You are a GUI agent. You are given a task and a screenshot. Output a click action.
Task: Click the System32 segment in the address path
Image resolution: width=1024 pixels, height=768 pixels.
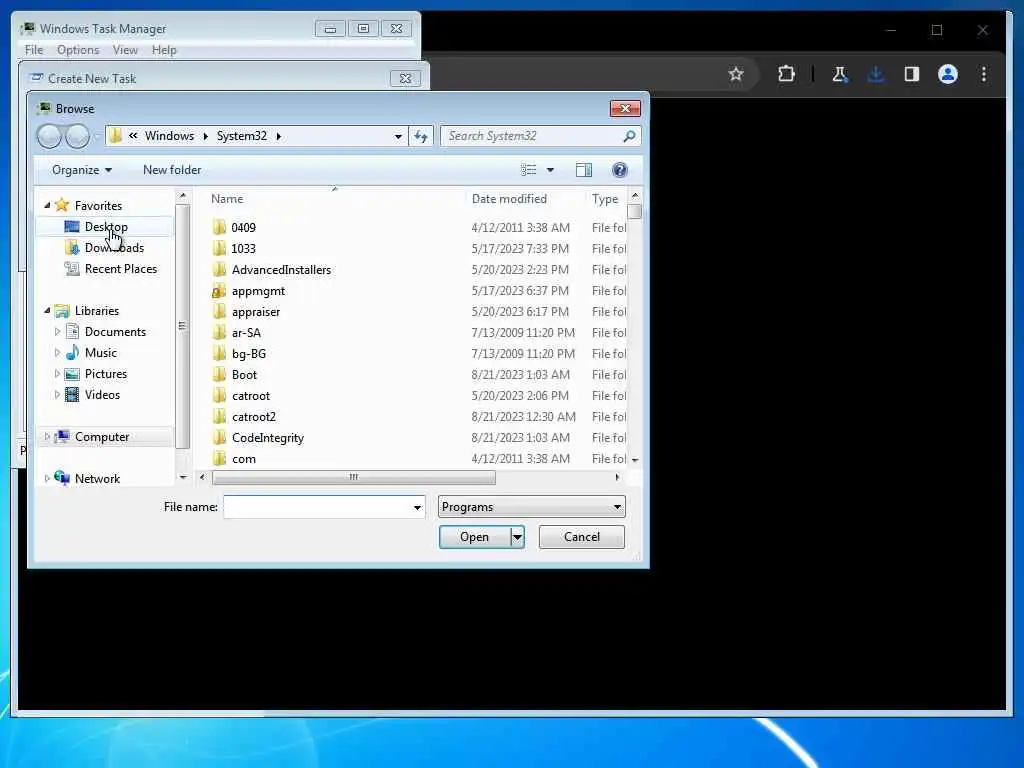pyautogui.click(x=242, y=136)
